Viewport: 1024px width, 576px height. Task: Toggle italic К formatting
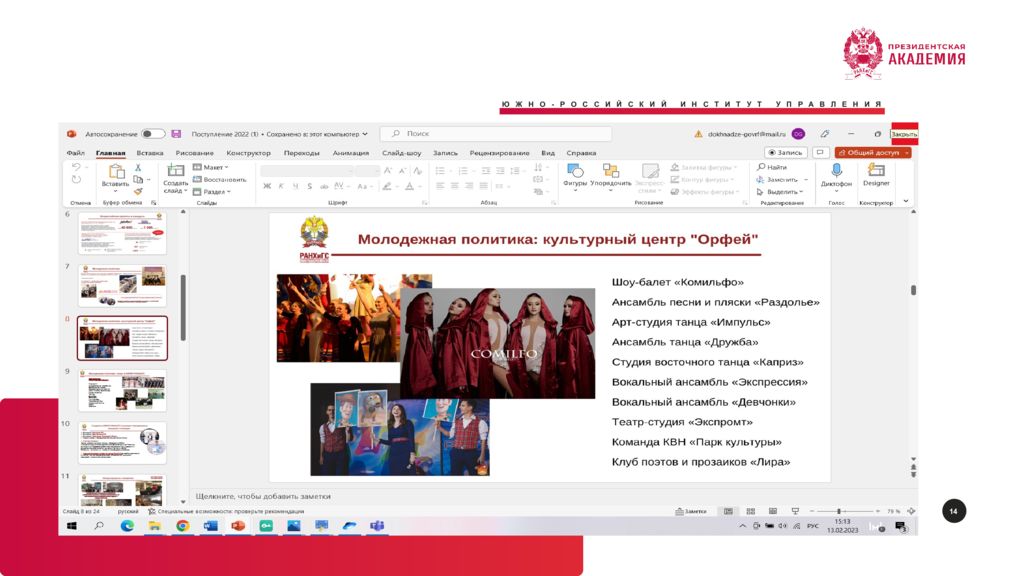(281, 187)
